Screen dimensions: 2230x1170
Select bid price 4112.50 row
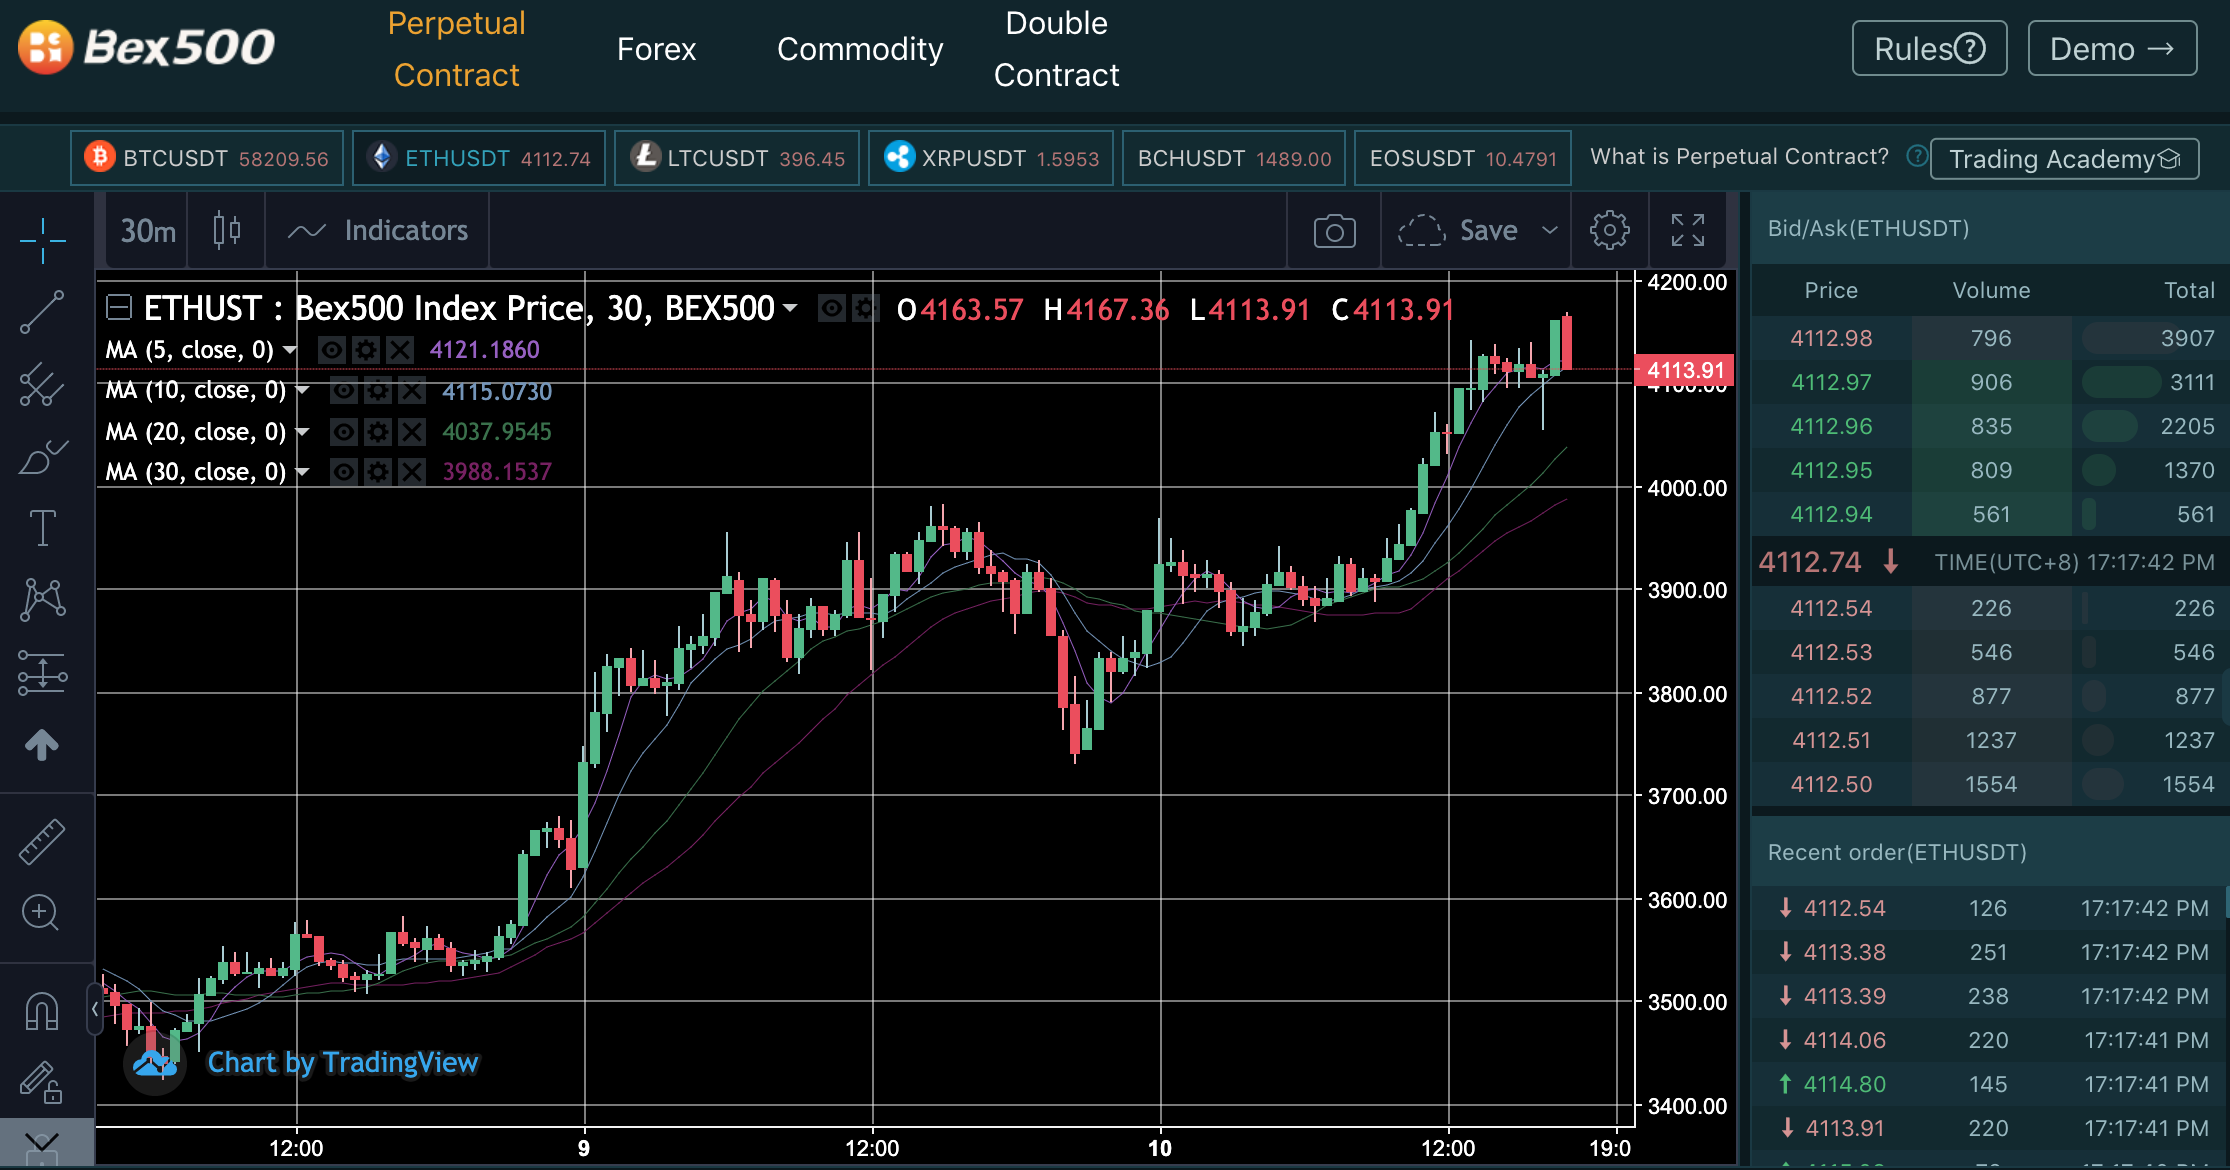coord(1990,784)
